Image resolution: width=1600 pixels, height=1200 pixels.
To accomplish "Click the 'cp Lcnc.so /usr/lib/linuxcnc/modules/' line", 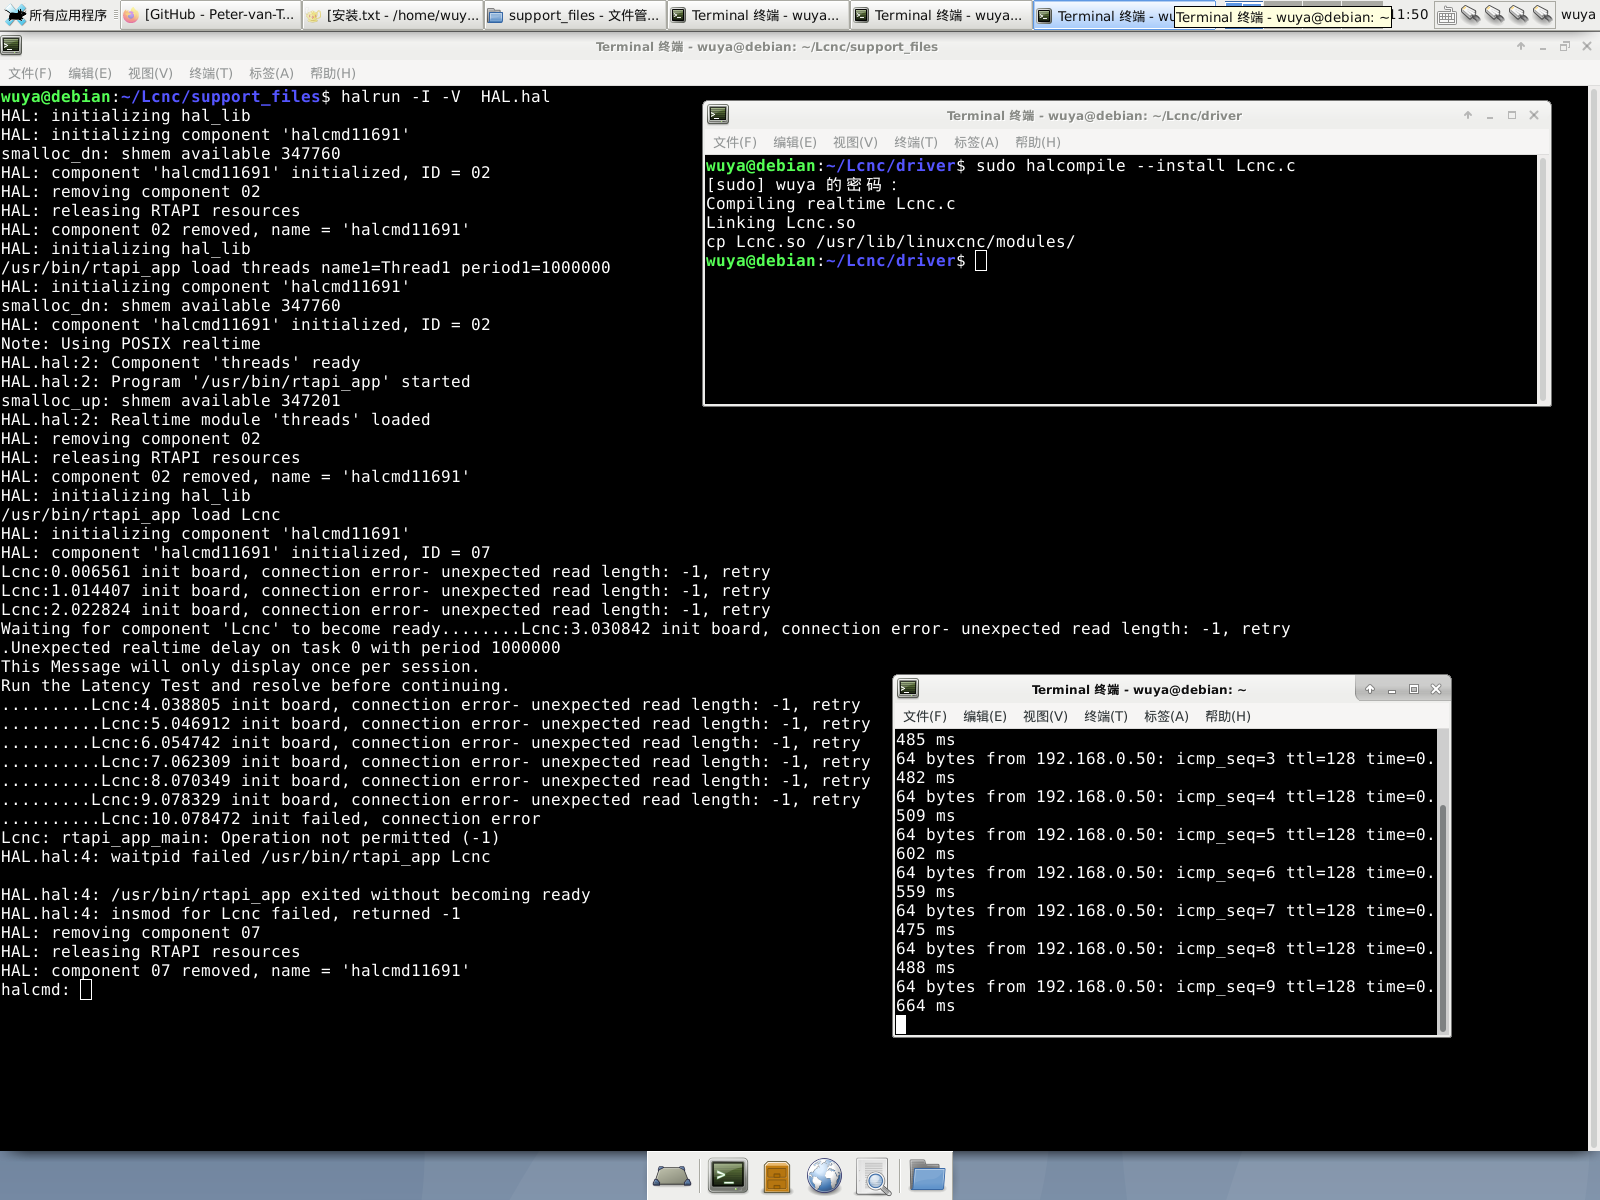I will click(x=890, y=242).
